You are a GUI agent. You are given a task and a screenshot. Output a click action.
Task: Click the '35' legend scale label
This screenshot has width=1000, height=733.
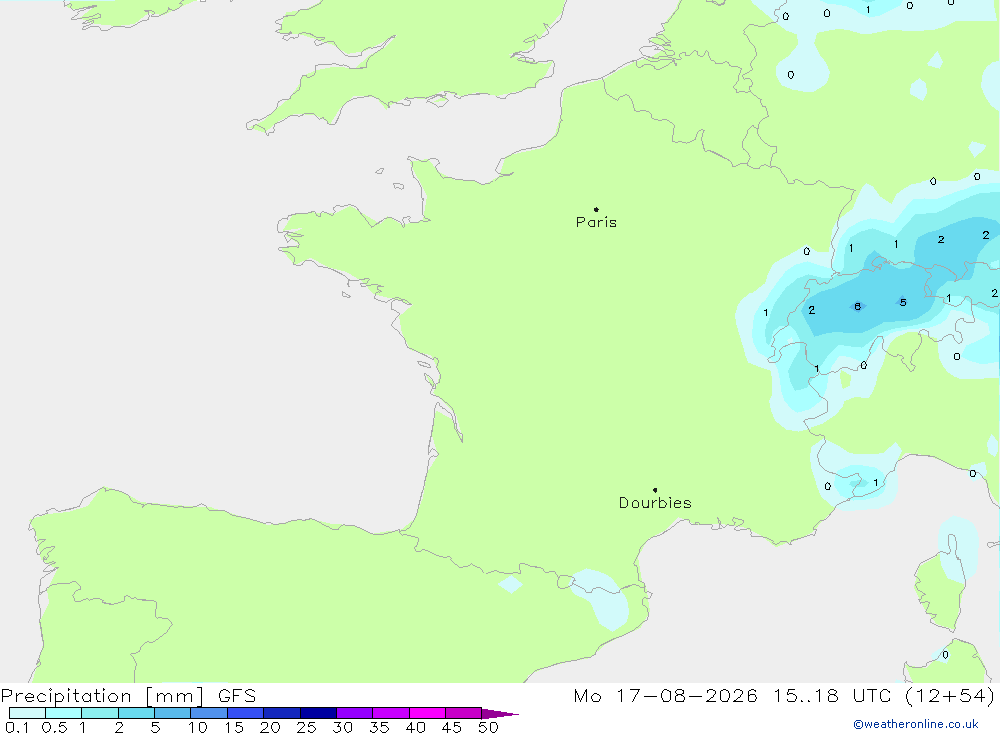click(379, 727)
